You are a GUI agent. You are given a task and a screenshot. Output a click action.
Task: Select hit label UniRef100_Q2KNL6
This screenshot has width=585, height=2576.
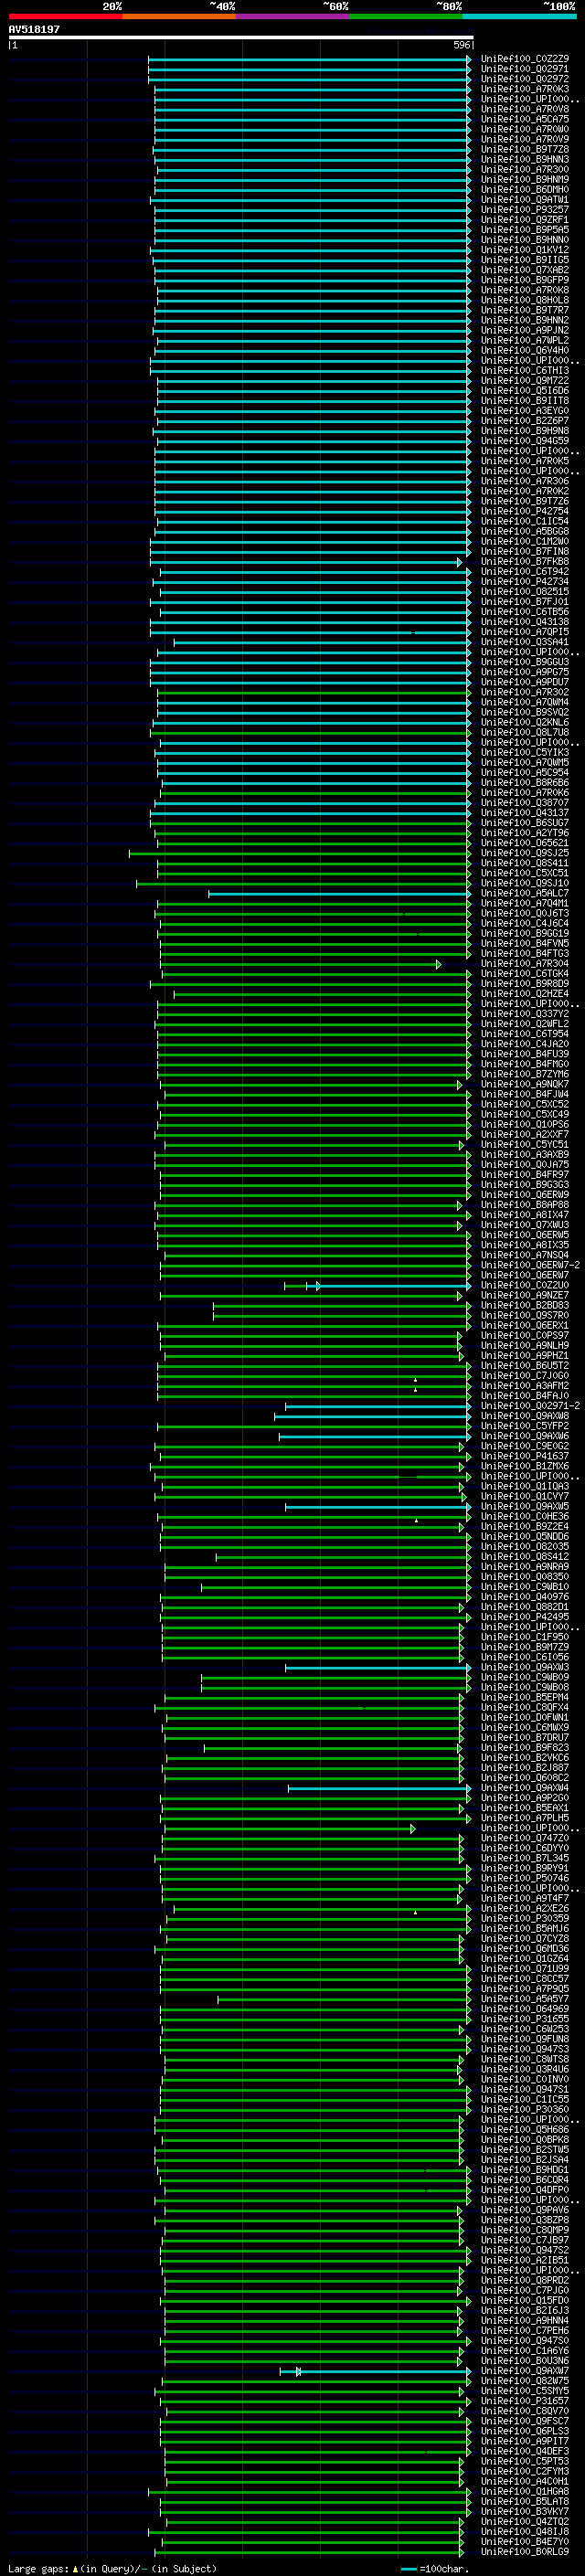tap(525, 722)
